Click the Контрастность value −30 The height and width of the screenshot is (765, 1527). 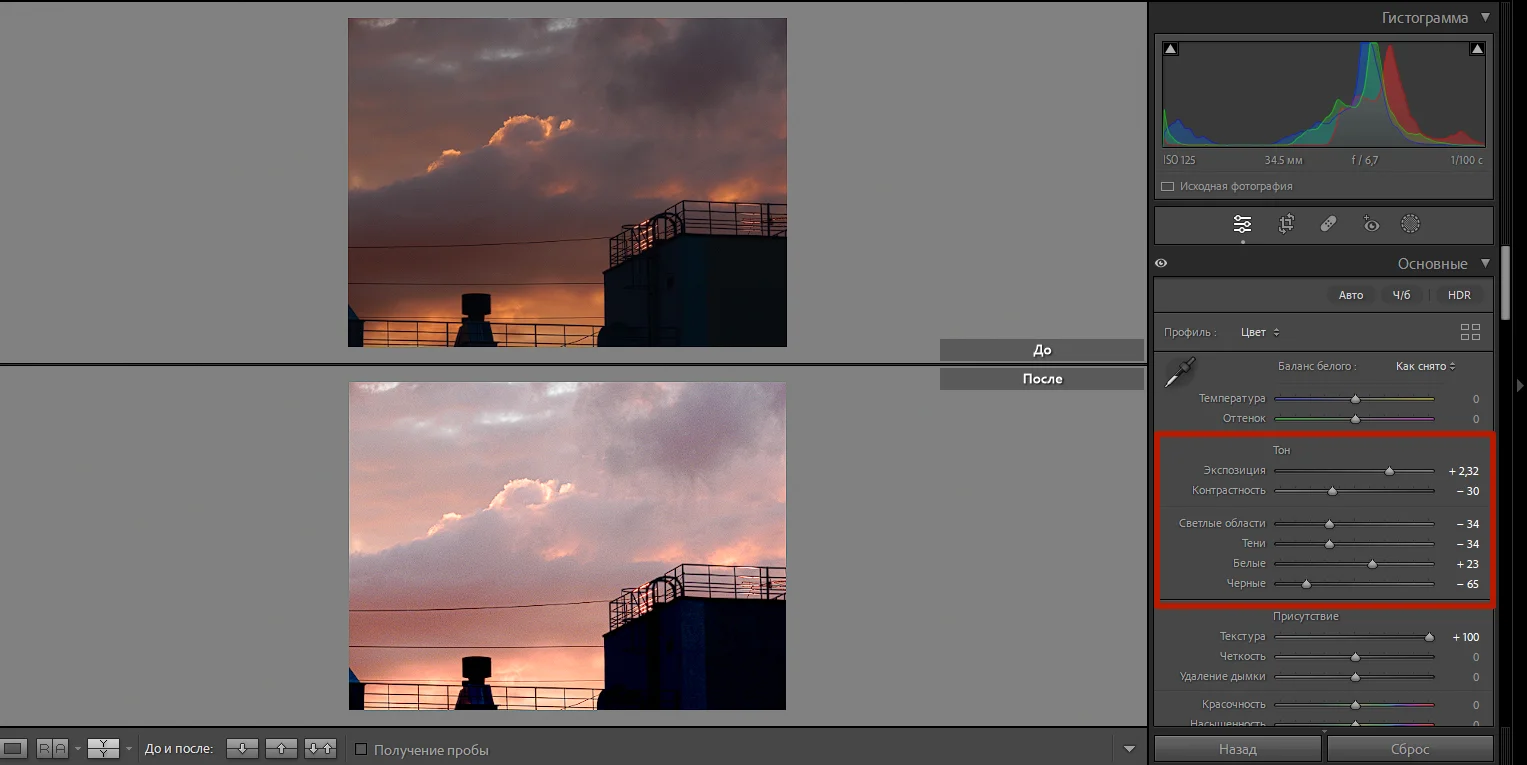(1467, 491)
